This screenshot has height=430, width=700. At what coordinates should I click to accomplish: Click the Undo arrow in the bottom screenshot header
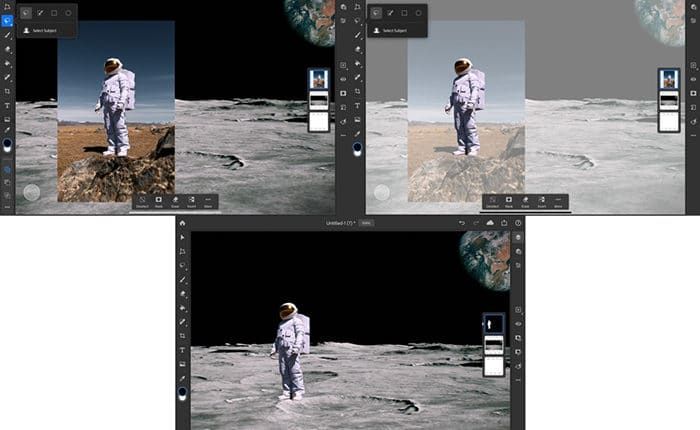point(461,223)
